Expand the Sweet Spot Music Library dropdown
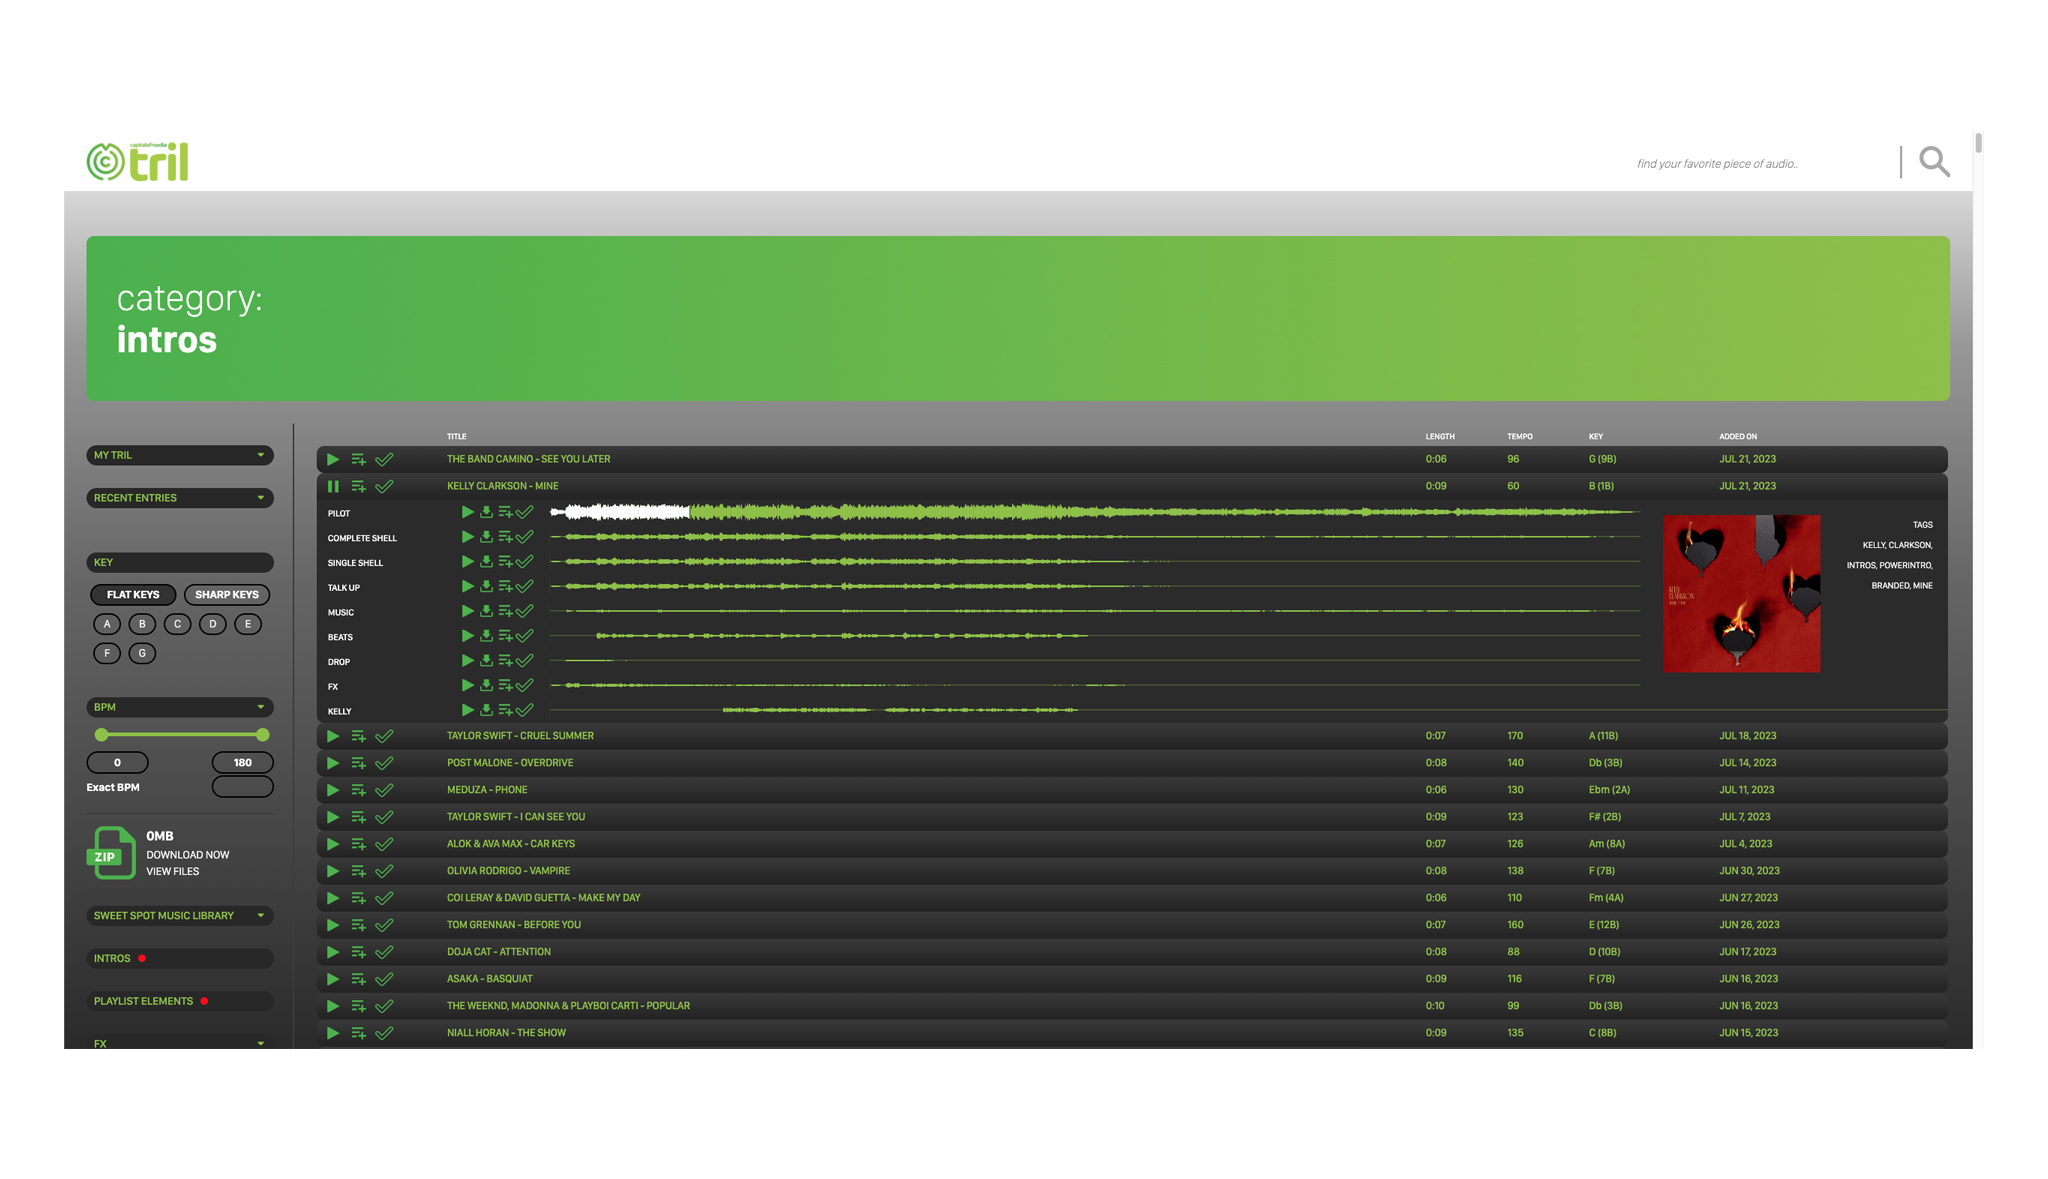The width and height of the screenshot is (2048, 1179). (x=180, y=916)
